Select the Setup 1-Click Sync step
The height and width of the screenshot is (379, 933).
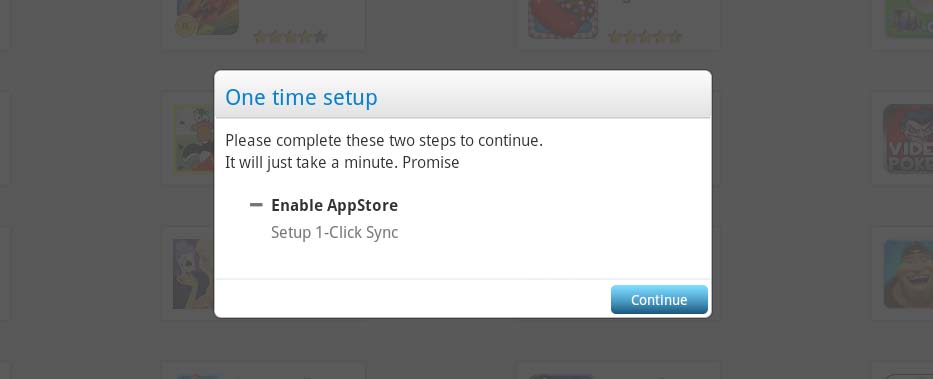click(334, 232)
